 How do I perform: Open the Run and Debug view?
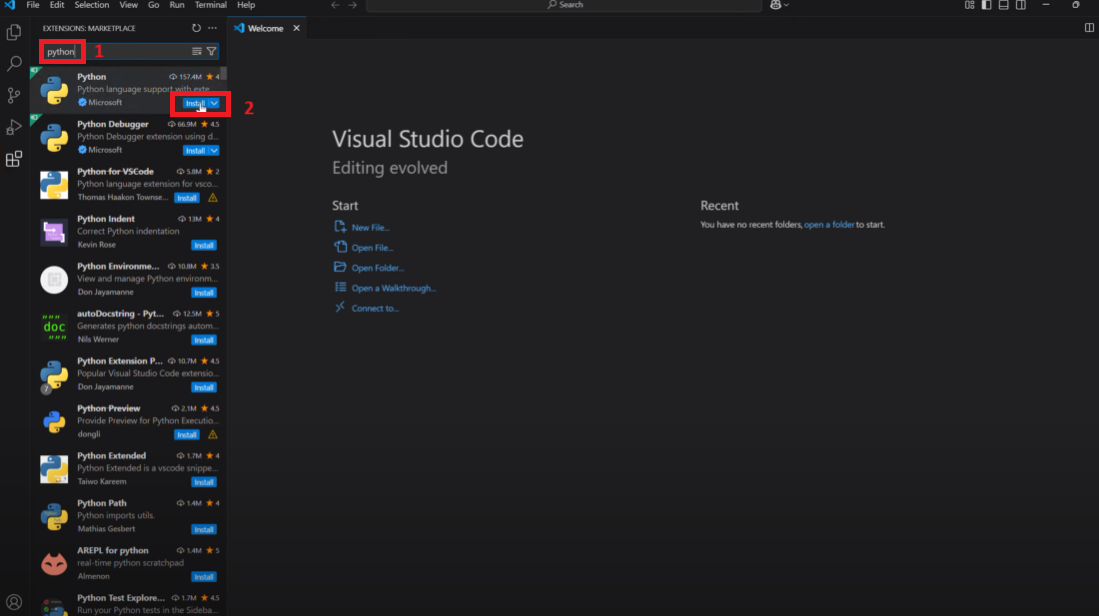coord(14,127)
